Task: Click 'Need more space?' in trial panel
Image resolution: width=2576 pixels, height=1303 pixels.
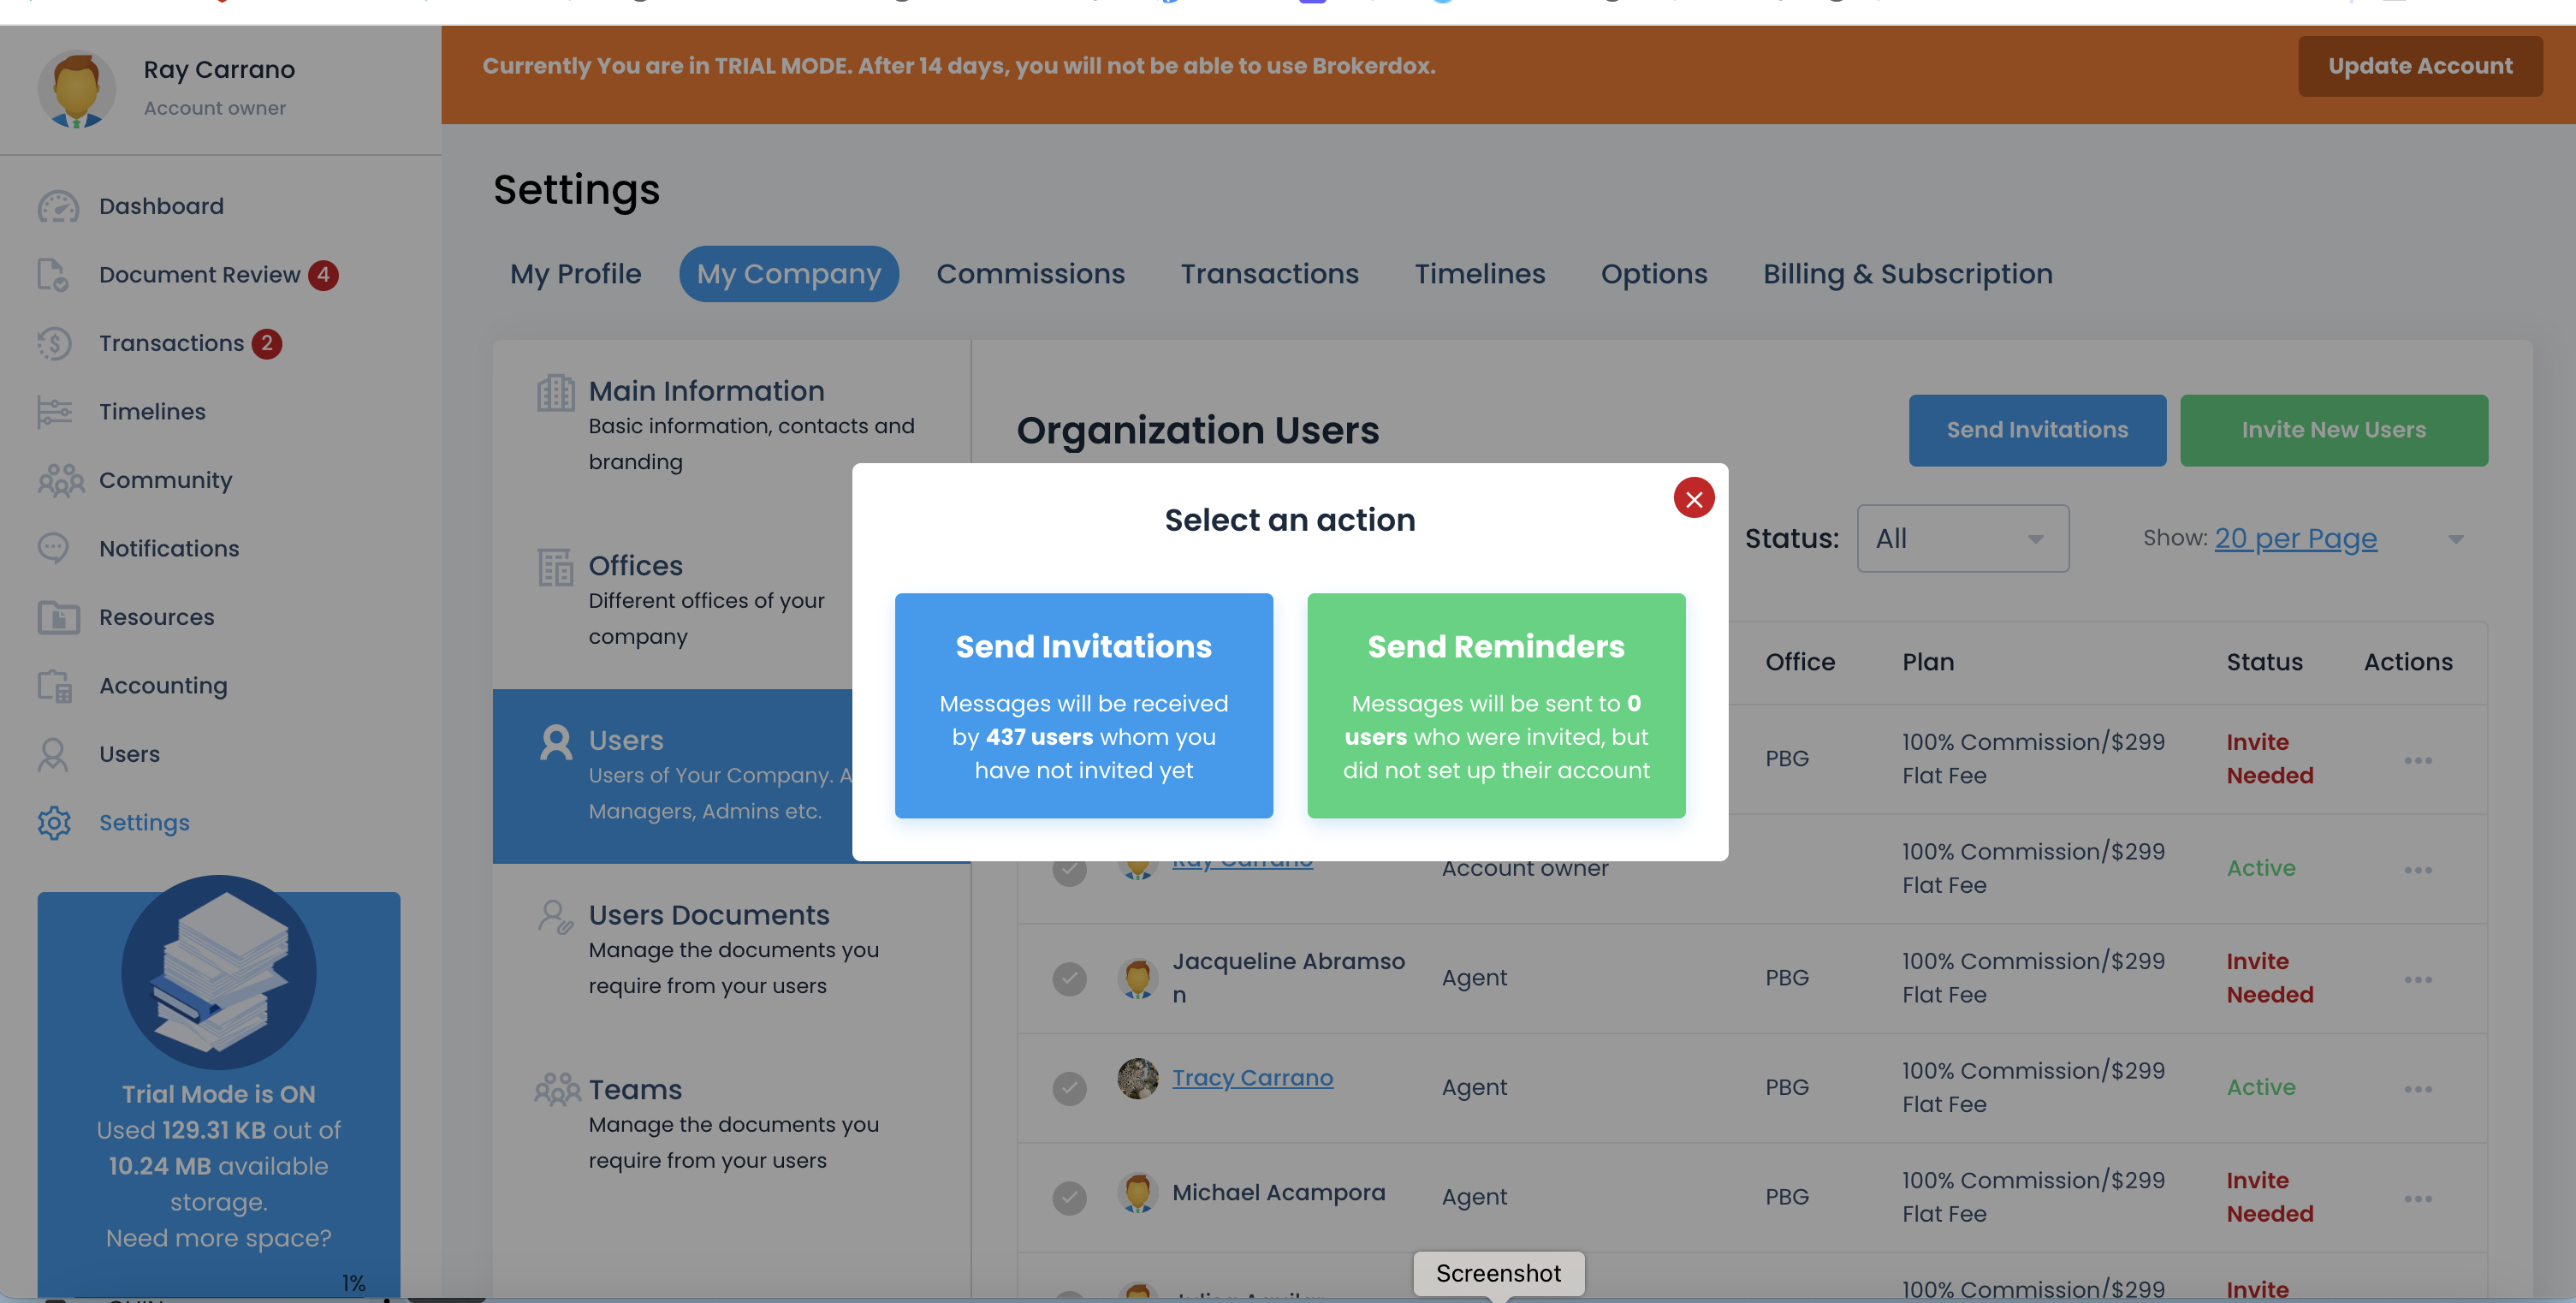Action: pos(218,1239)
